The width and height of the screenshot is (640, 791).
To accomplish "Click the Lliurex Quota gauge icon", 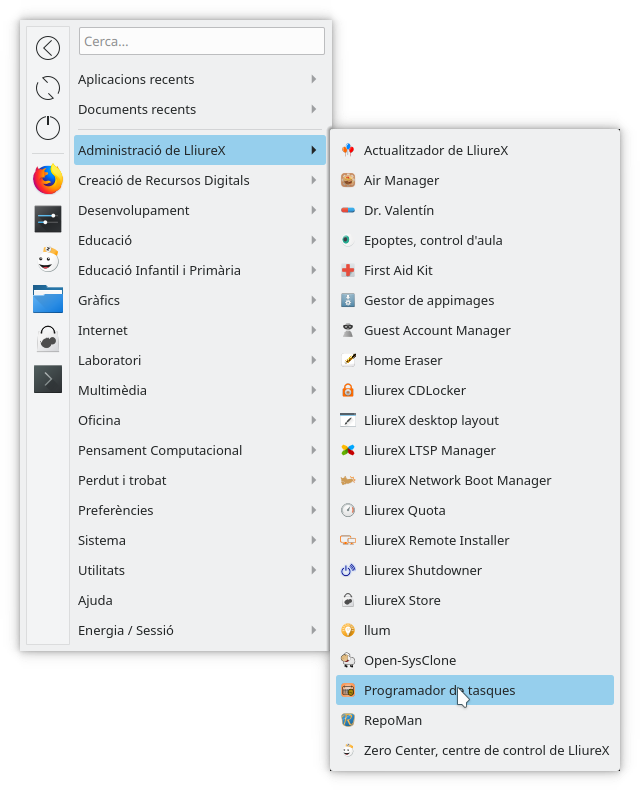I will click(348, 511).
